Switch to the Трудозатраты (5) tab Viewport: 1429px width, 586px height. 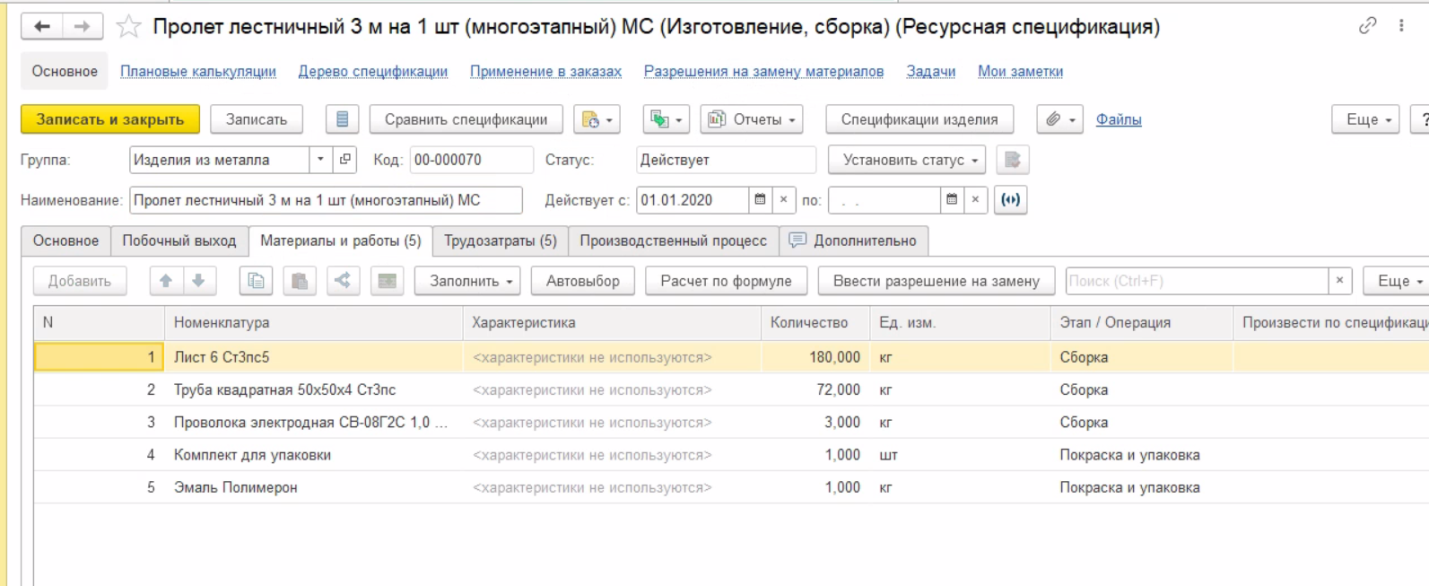(500, 241)
